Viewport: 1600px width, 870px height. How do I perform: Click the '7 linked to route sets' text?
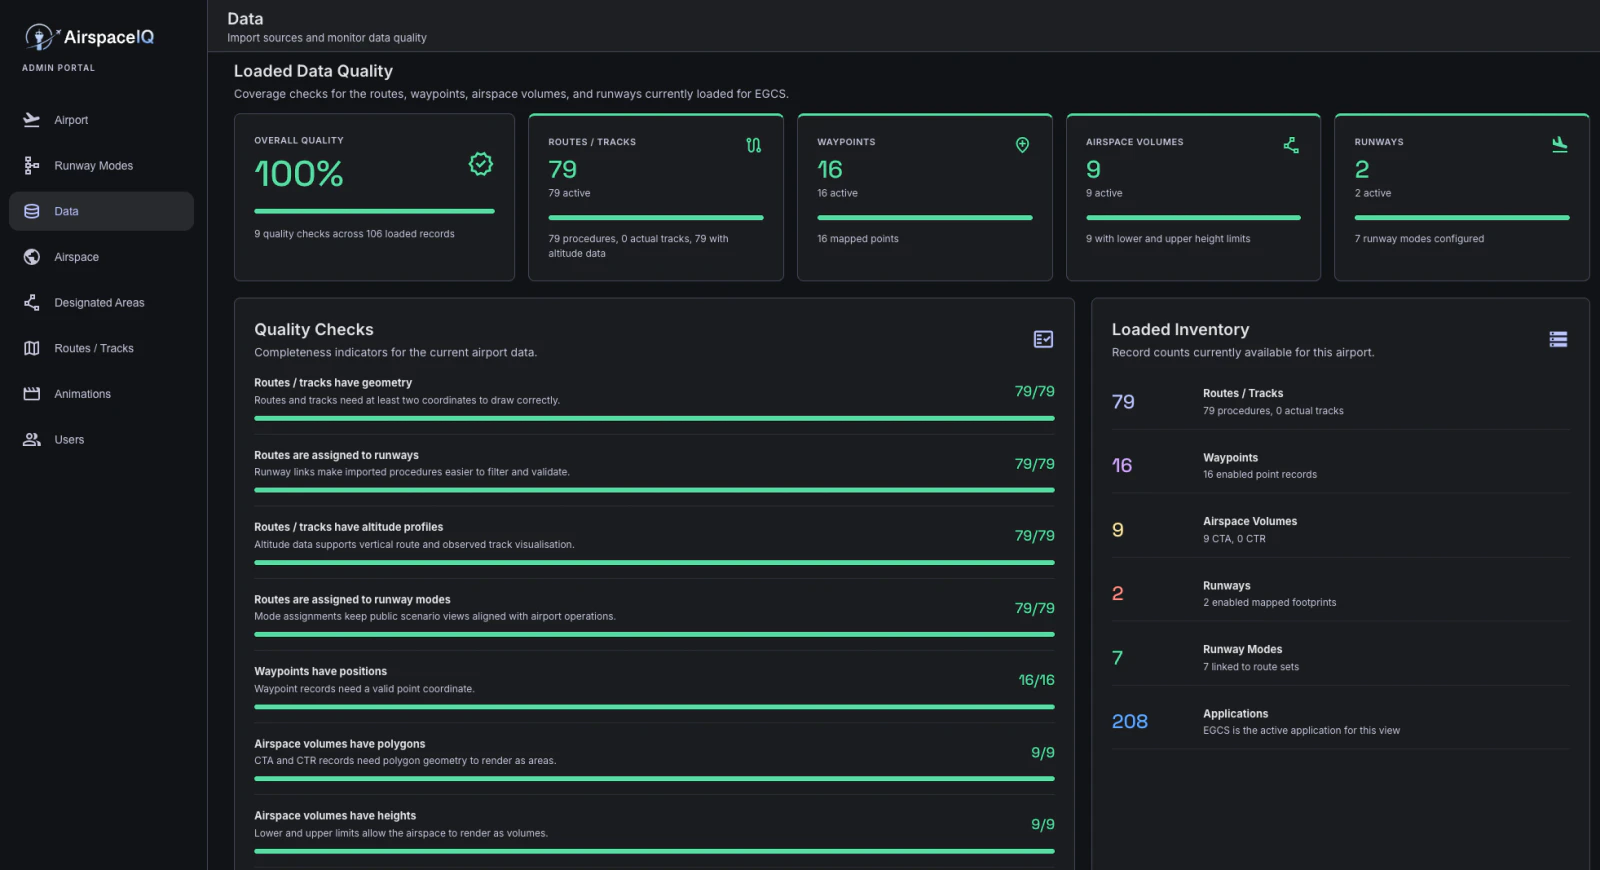tap(1251, 667)
